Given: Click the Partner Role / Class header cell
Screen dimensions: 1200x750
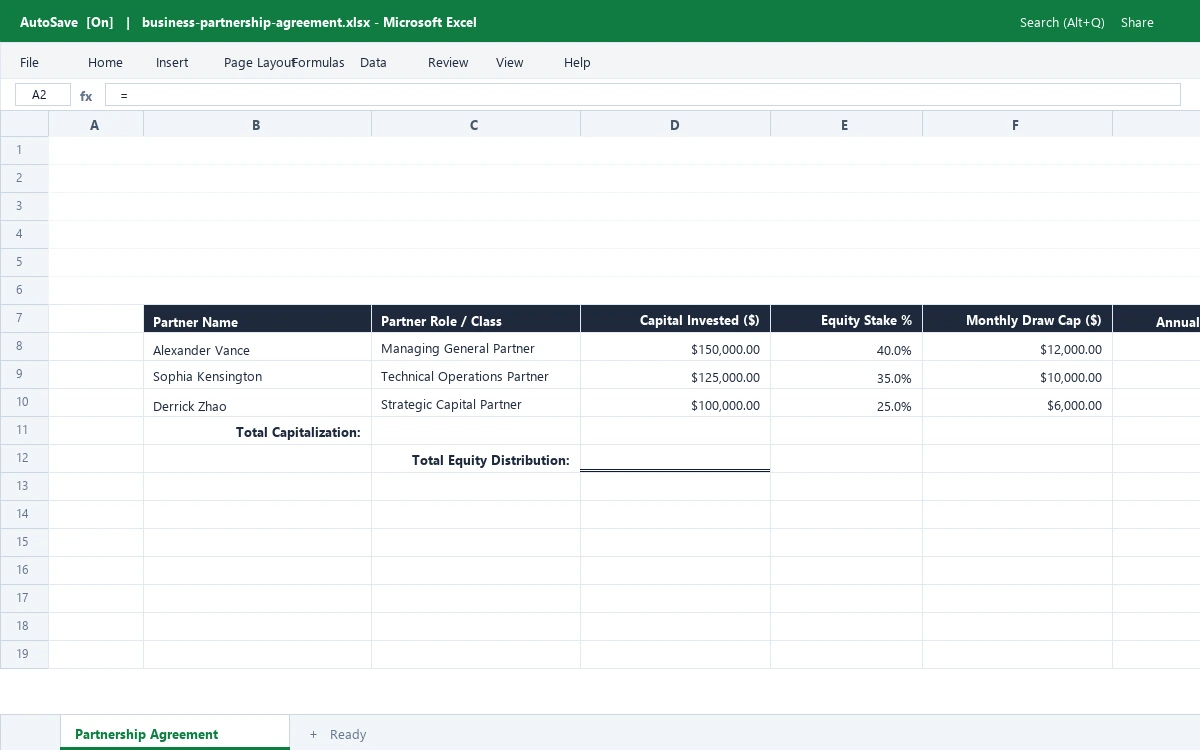Looking at the screenshot, I should click(475, 319).
